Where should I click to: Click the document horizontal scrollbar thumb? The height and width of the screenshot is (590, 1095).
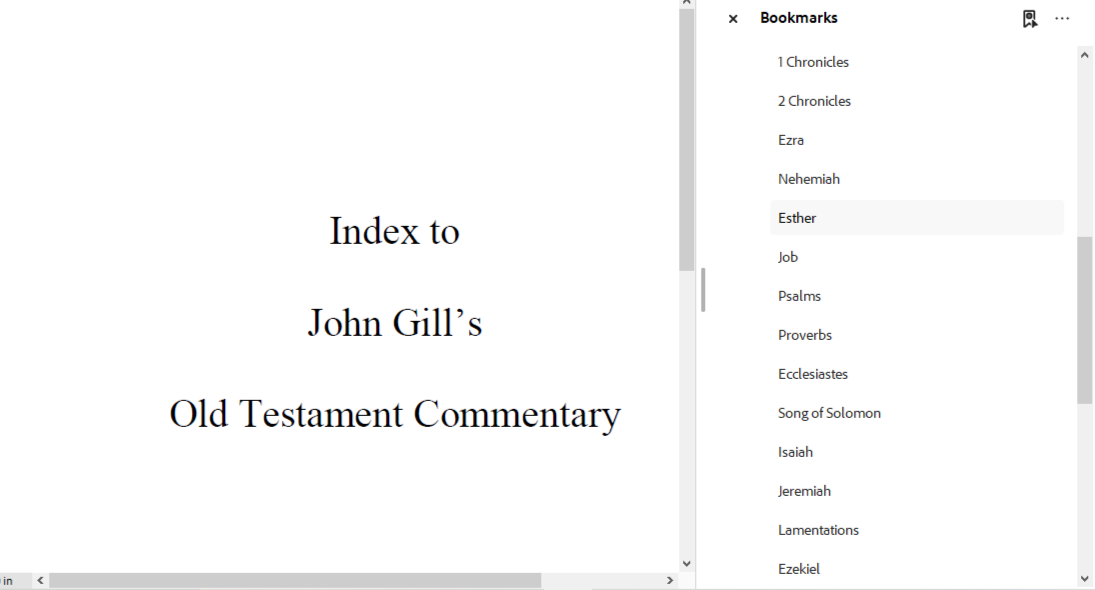point(295,580)
